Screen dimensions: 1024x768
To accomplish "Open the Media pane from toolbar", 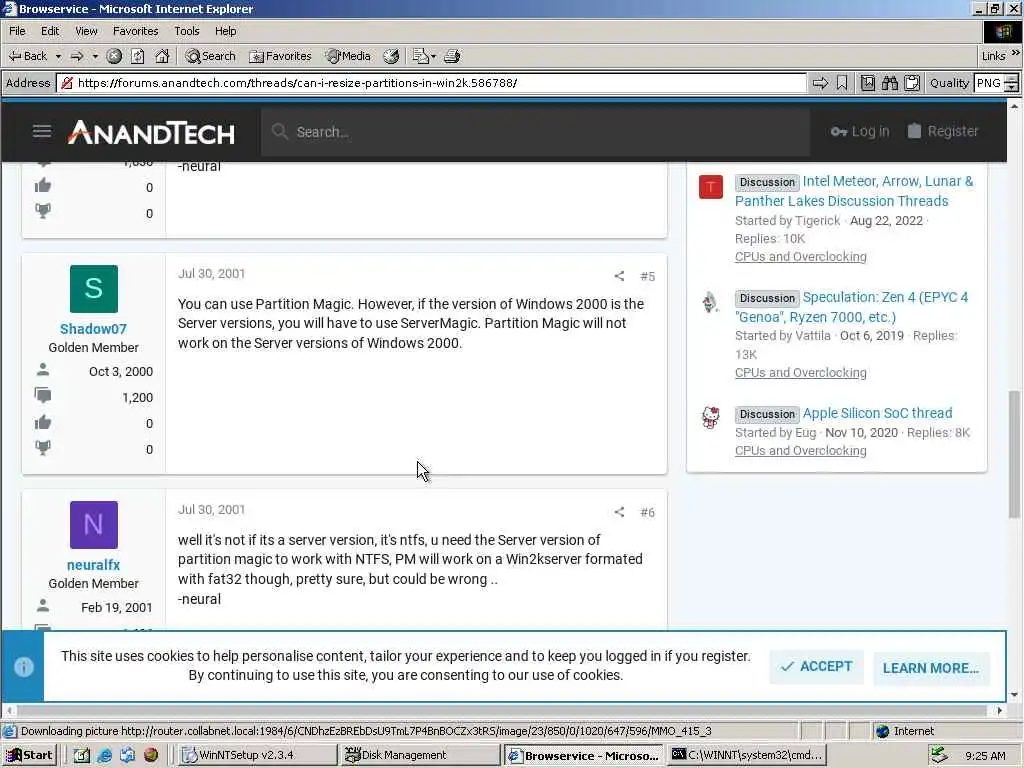I will [x=349, y=56].
